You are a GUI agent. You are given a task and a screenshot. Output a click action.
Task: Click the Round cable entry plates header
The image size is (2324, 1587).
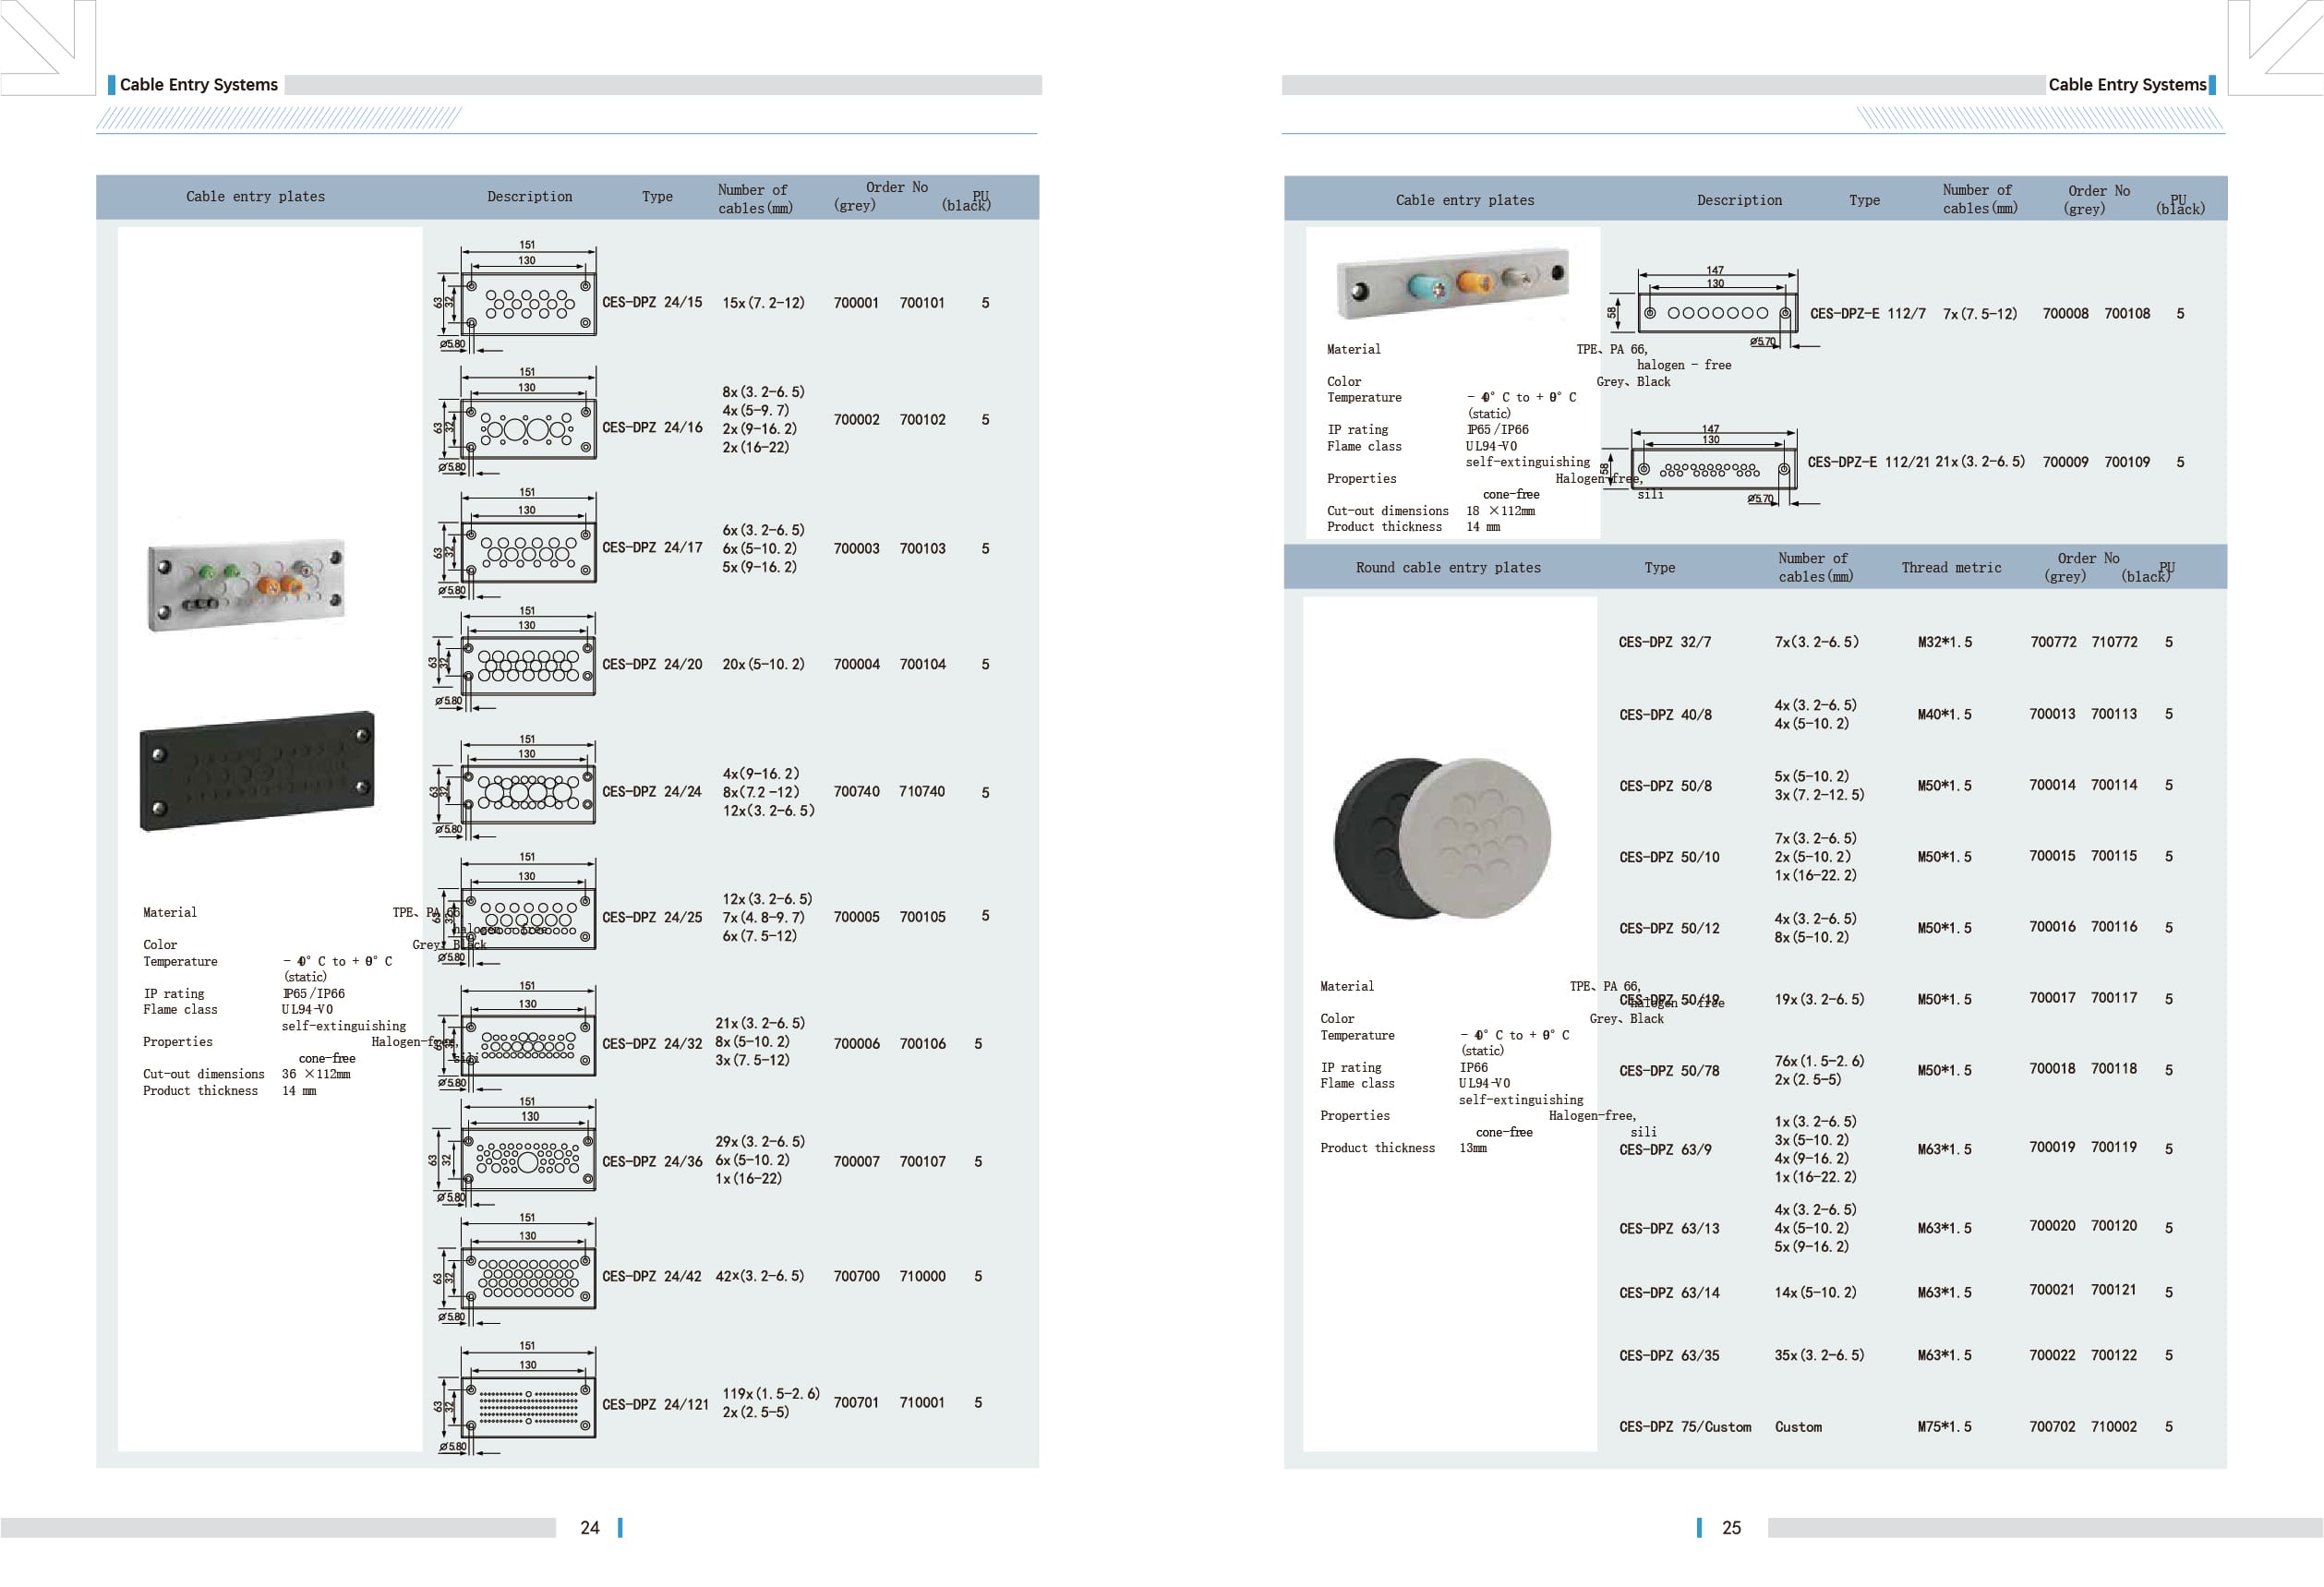click(x=1448, y=567)
